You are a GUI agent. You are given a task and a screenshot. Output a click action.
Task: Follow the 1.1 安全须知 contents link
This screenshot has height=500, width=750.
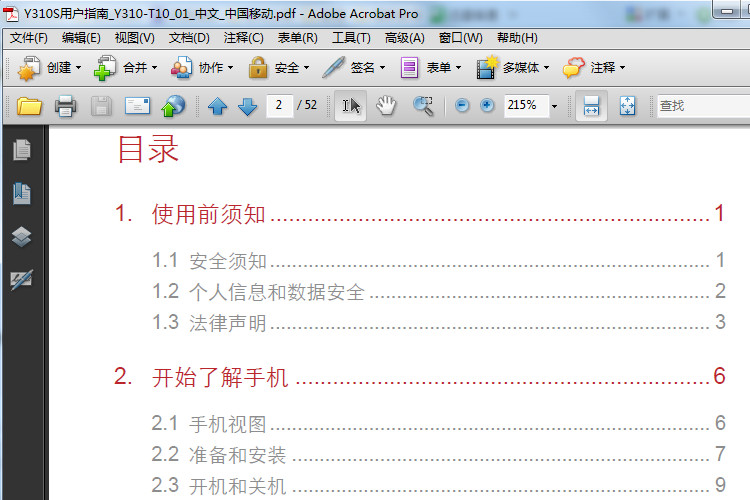pos(209,261)
